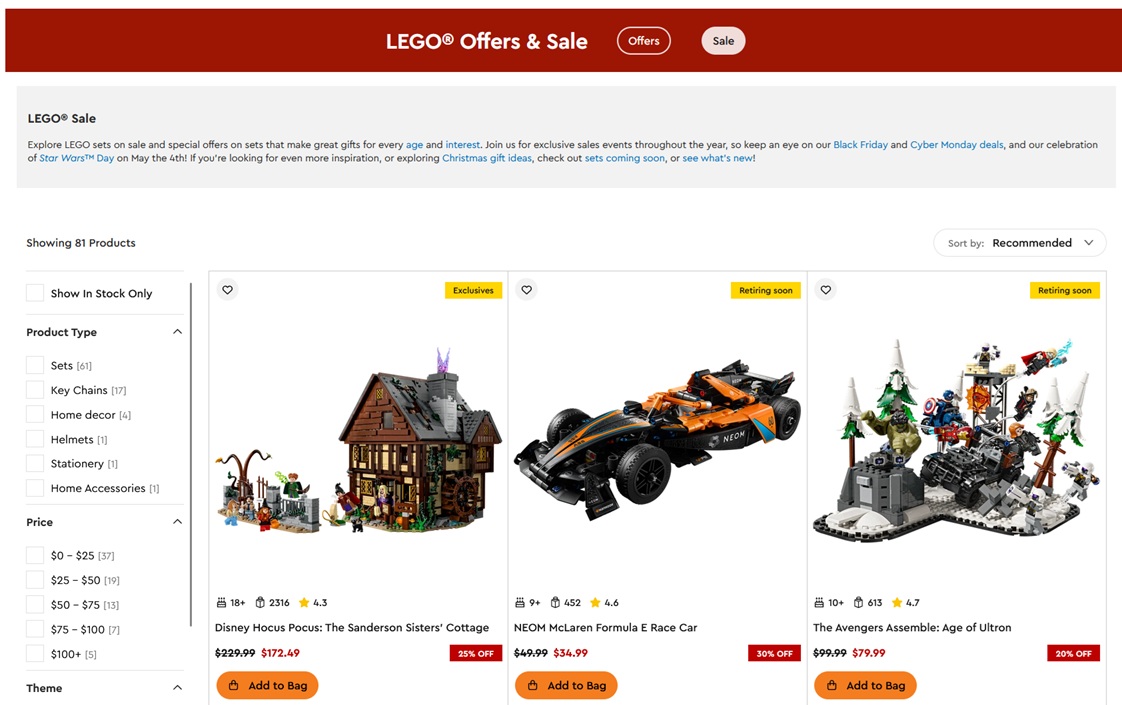Click Retiring soon badge on Avengers set

click(x=1065, y=290)
